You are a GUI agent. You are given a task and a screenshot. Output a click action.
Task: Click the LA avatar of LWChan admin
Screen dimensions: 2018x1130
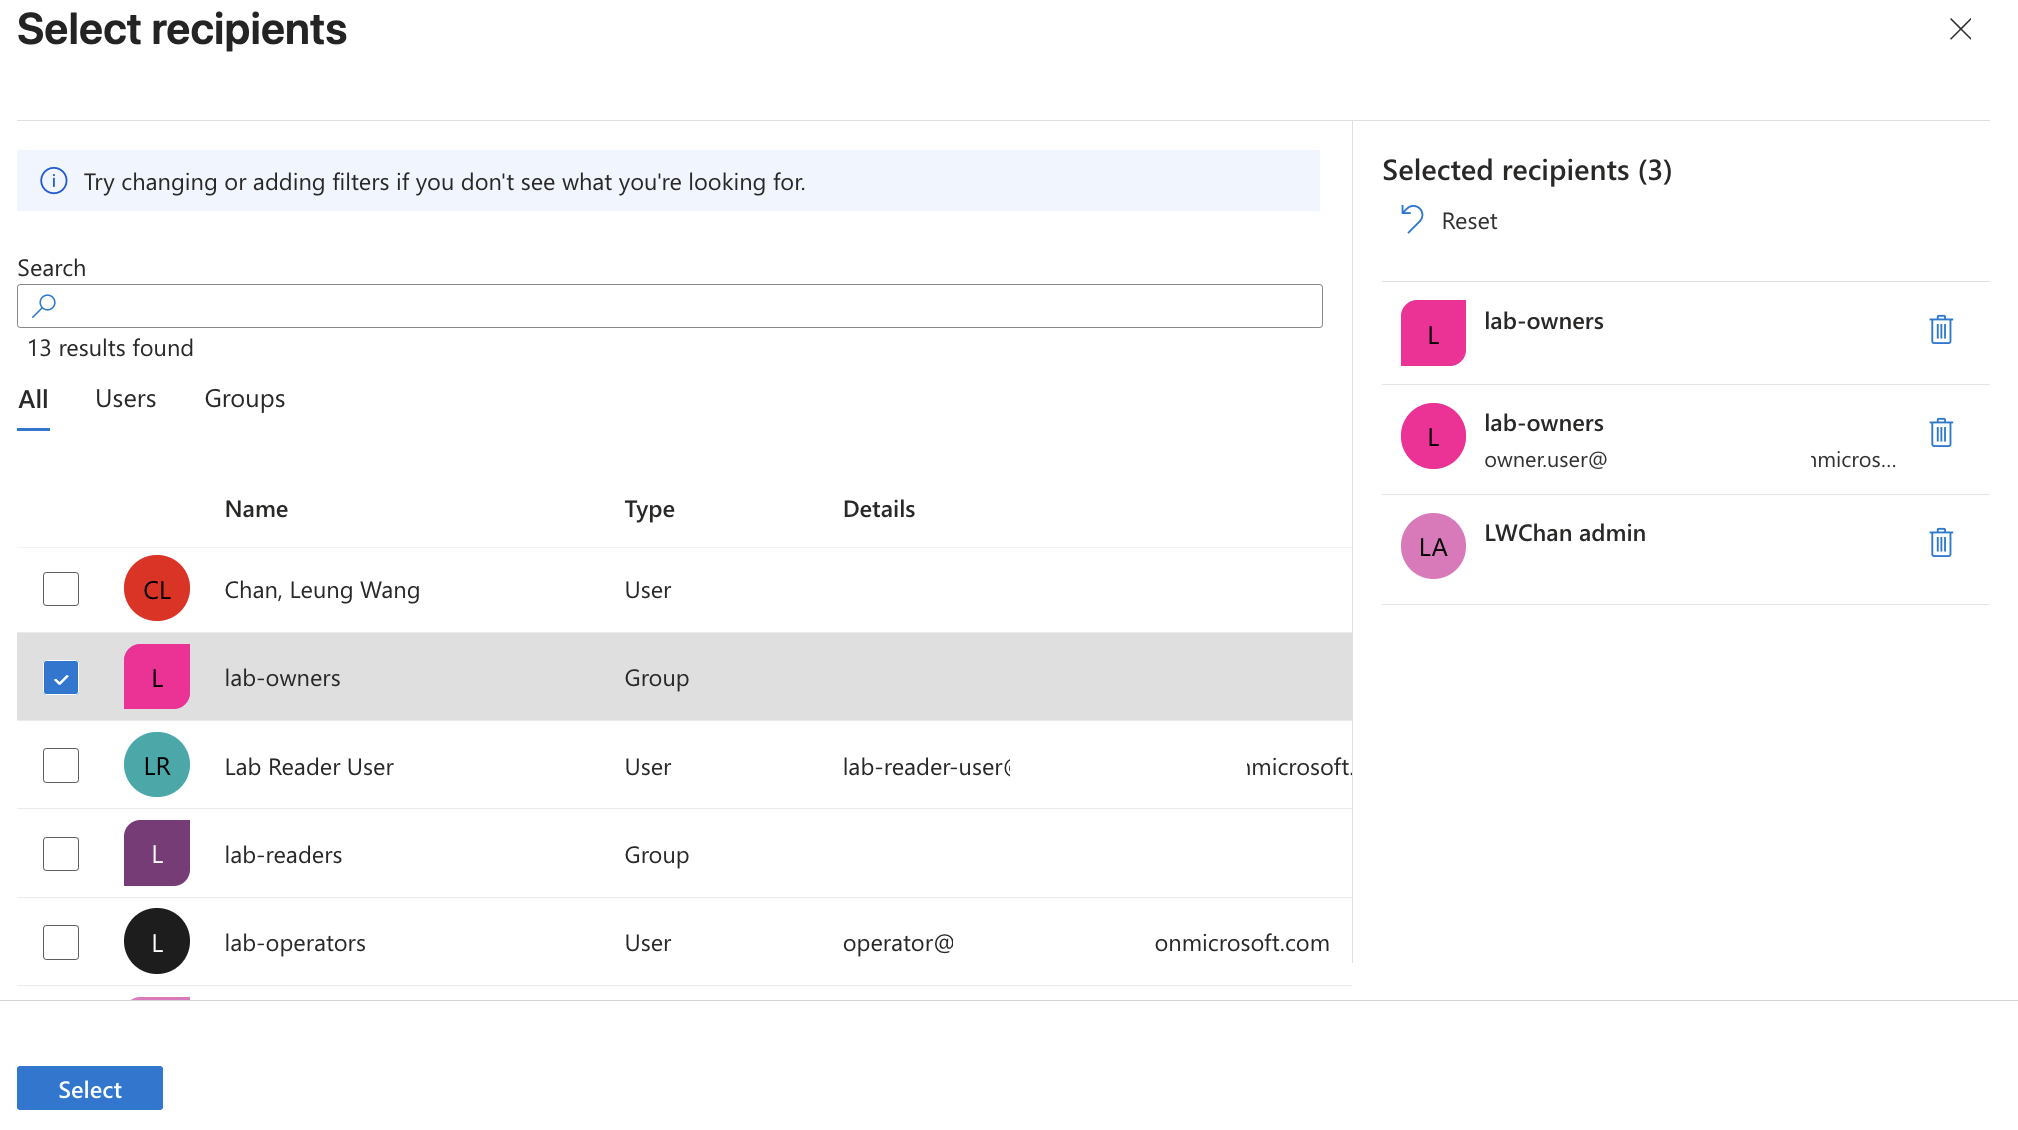tap(1433, 546)
